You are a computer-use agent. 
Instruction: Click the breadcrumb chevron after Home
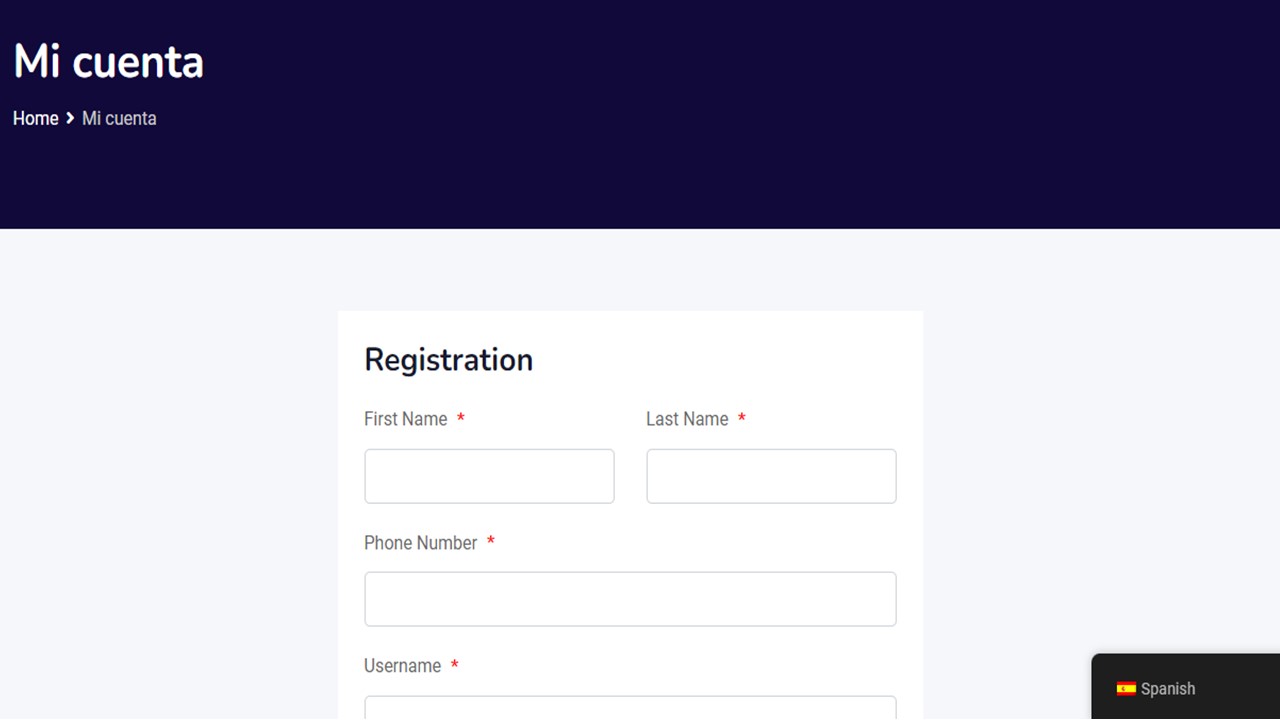point(69,118)
